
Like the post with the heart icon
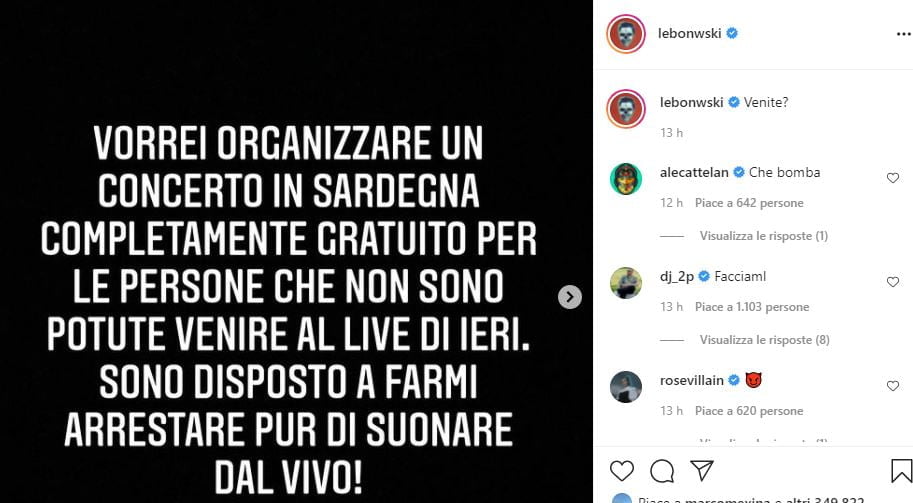click(621, 470)
